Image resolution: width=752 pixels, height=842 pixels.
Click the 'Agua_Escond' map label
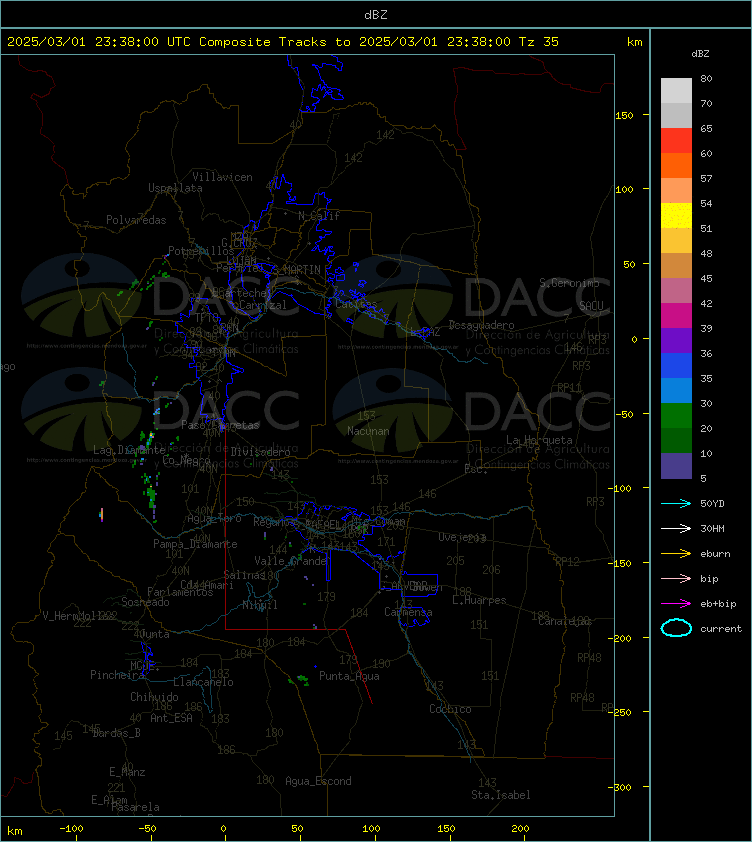318,781
